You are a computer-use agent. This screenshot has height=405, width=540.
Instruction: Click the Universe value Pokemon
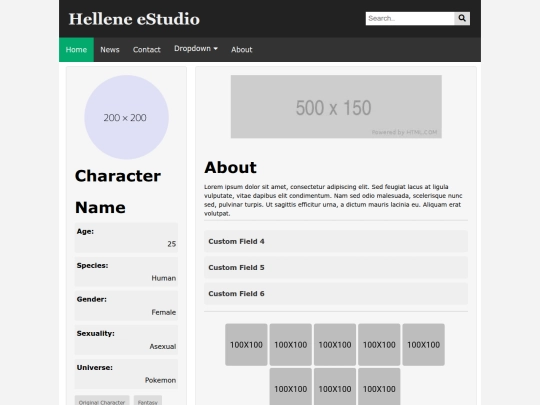coord(160,380)
